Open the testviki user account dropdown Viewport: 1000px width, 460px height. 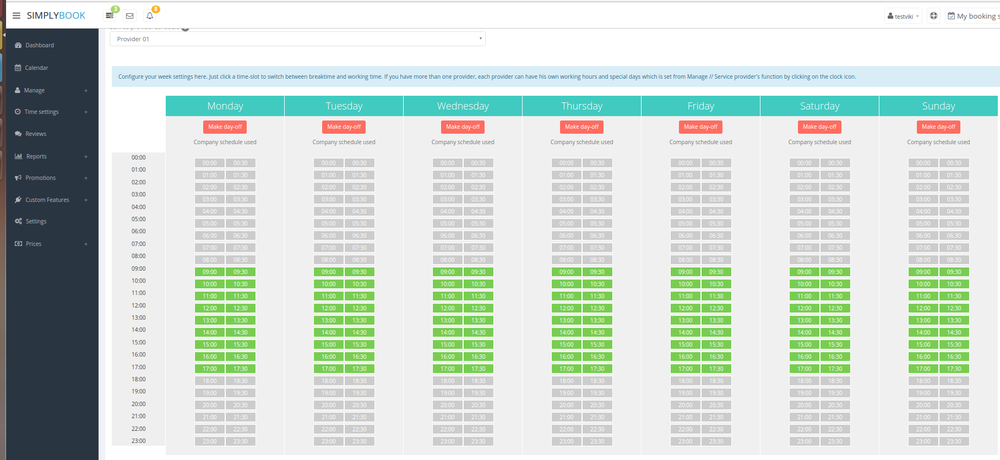pyautogui.click(x=903, y=16)
